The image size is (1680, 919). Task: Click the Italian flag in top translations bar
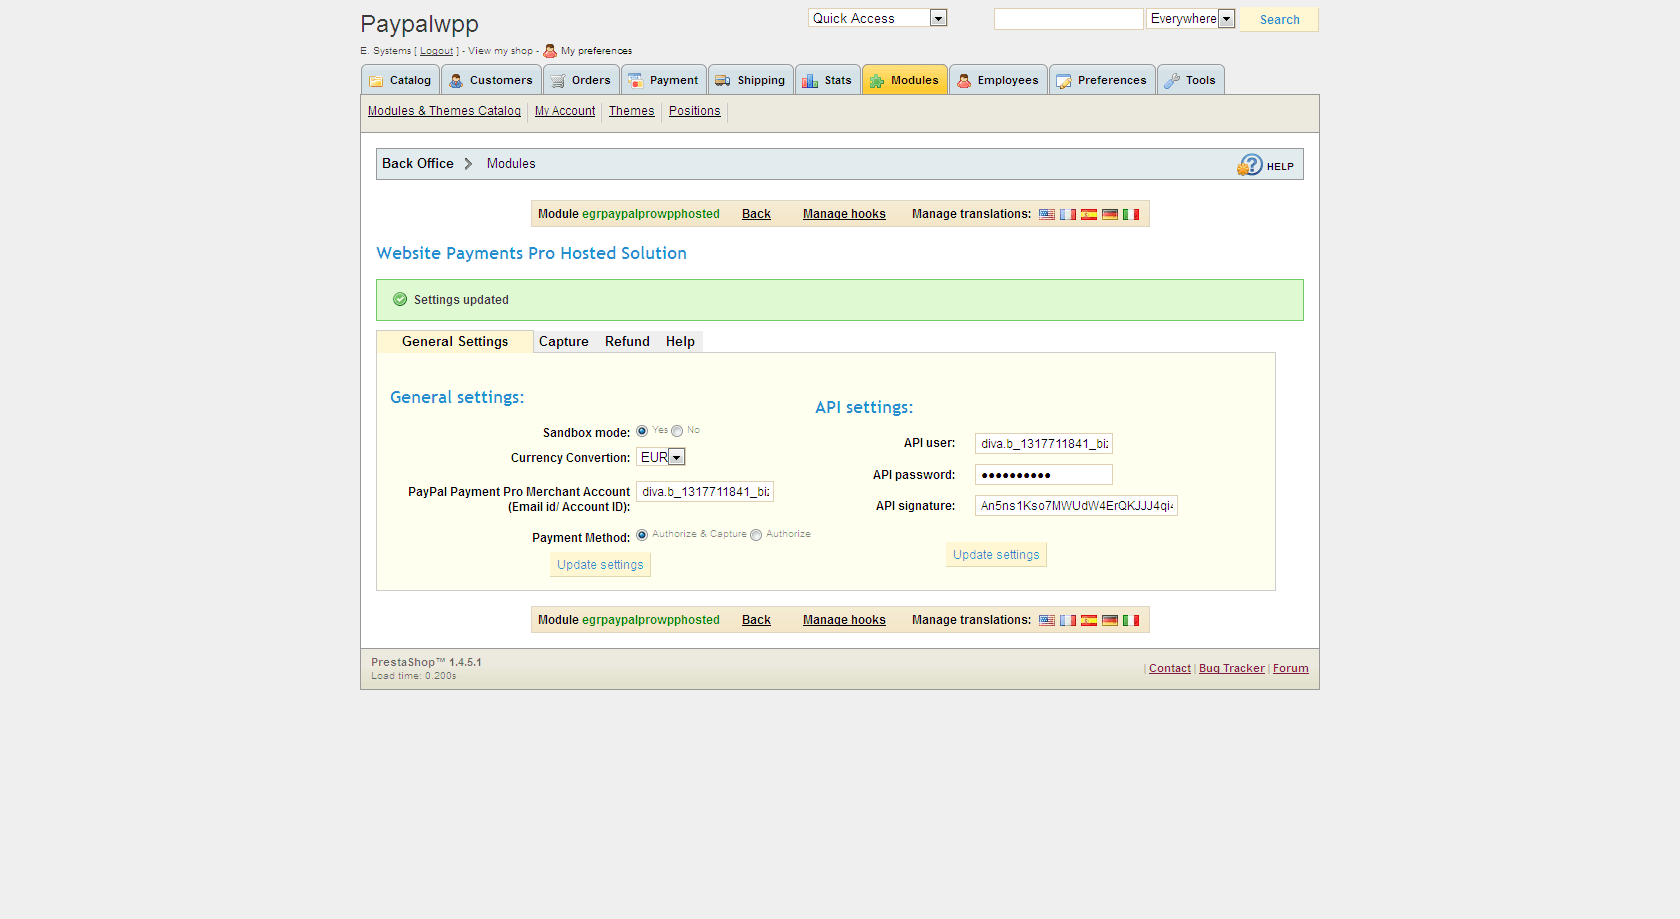click(1131, 214)
